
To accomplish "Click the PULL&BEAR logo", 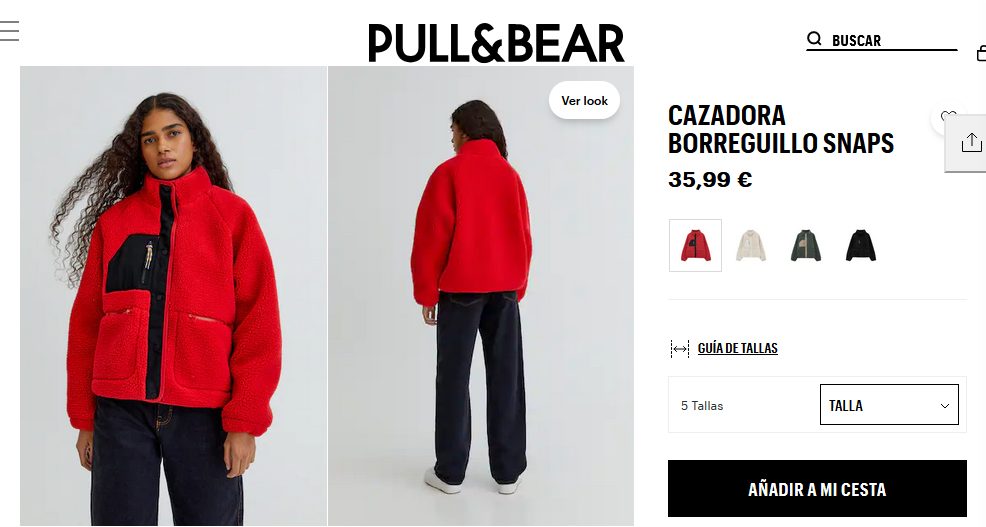I will (496, 43).
